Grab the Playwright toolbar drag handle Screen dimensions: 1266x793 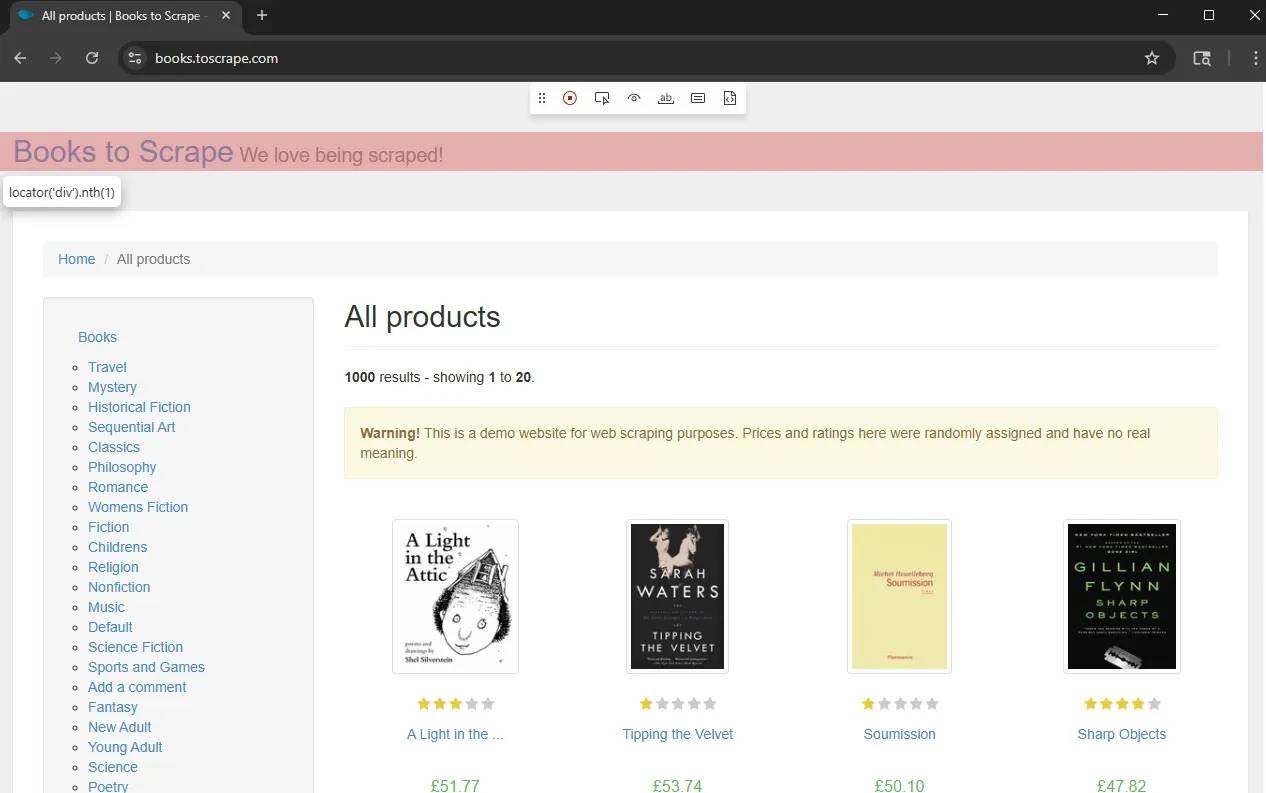point(542,98)
